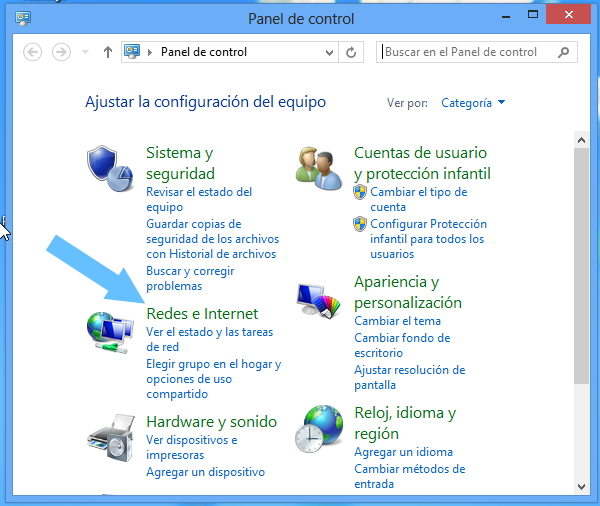Click Ver dispositivos e impresoras
This screenshot has height=506, width=600.
click(x=192, y=447)
